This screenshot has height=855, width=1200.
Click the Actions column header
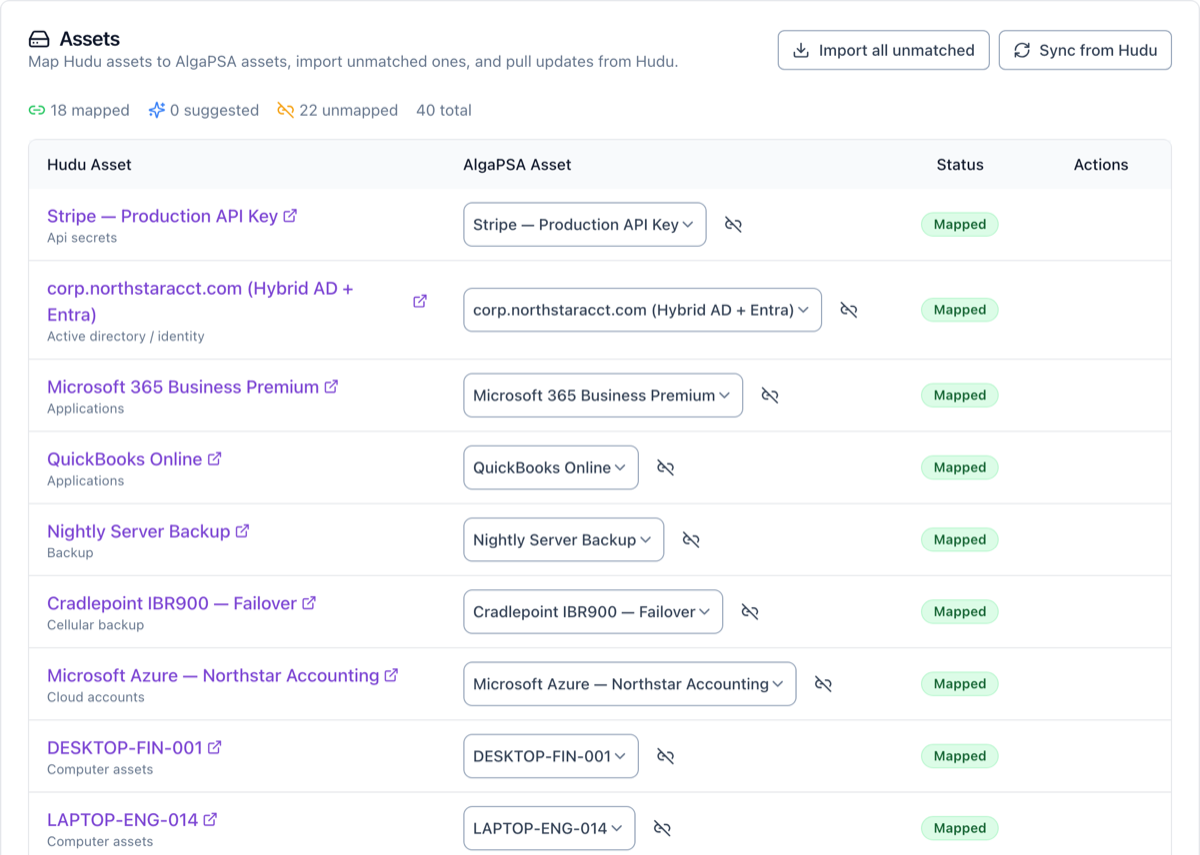coord(1101,165)
